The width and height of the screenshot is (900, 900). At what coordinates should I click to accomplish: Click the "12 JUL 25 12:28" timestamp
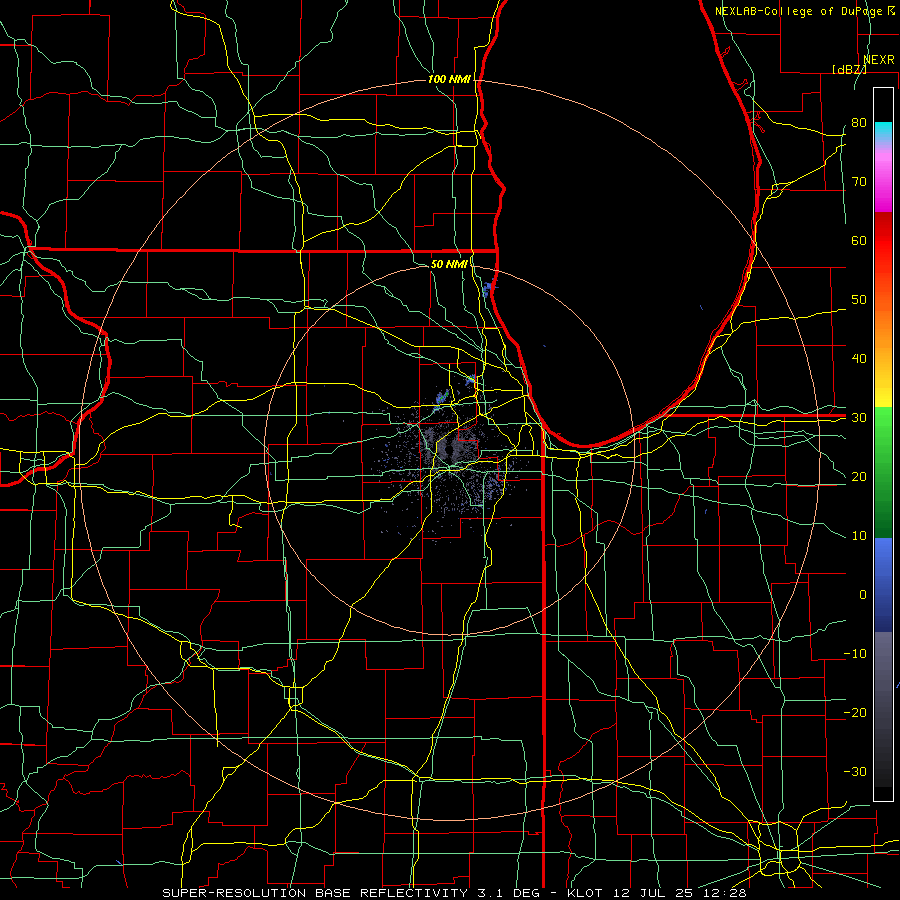pos(678,893)
